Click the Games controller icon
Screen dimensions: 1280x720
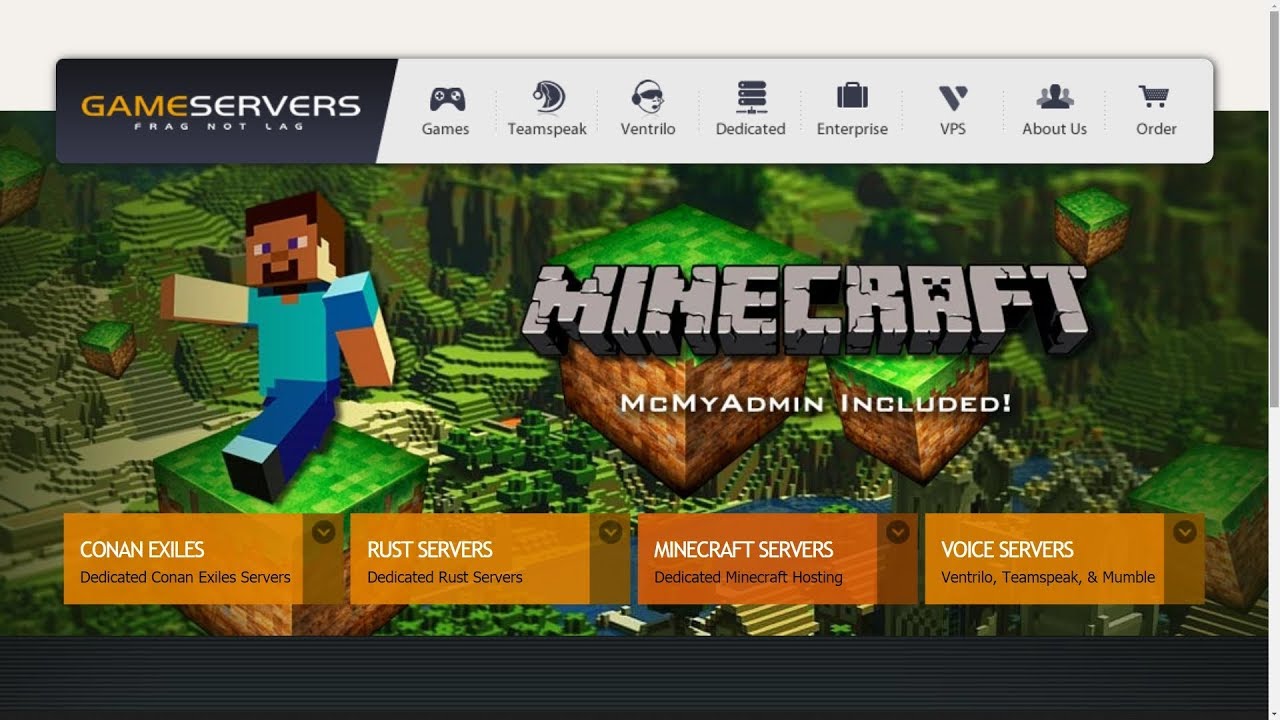447,98
